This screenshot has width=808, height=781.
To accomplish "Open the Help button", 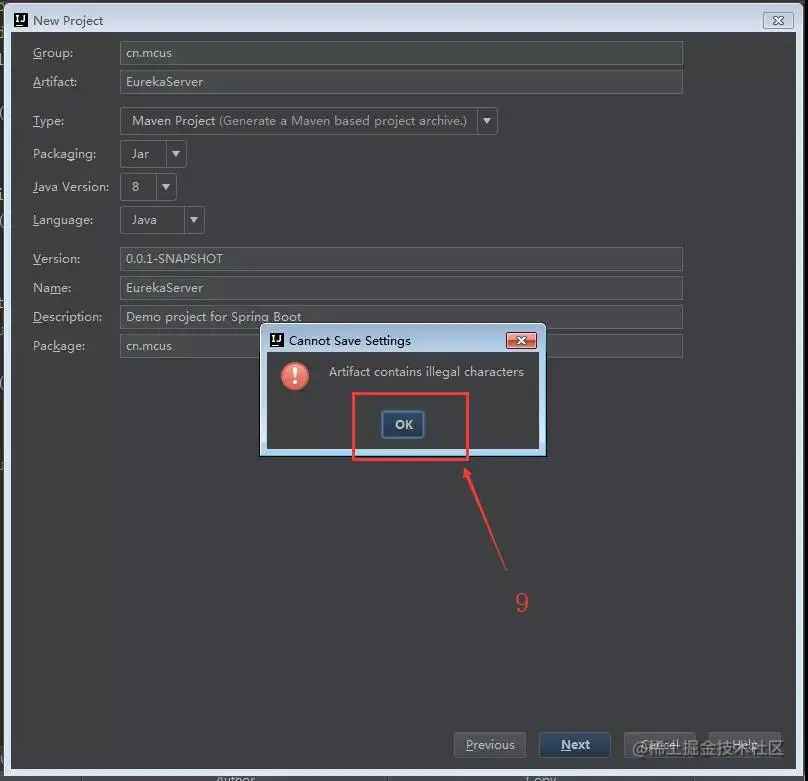I will pos(745,745).
